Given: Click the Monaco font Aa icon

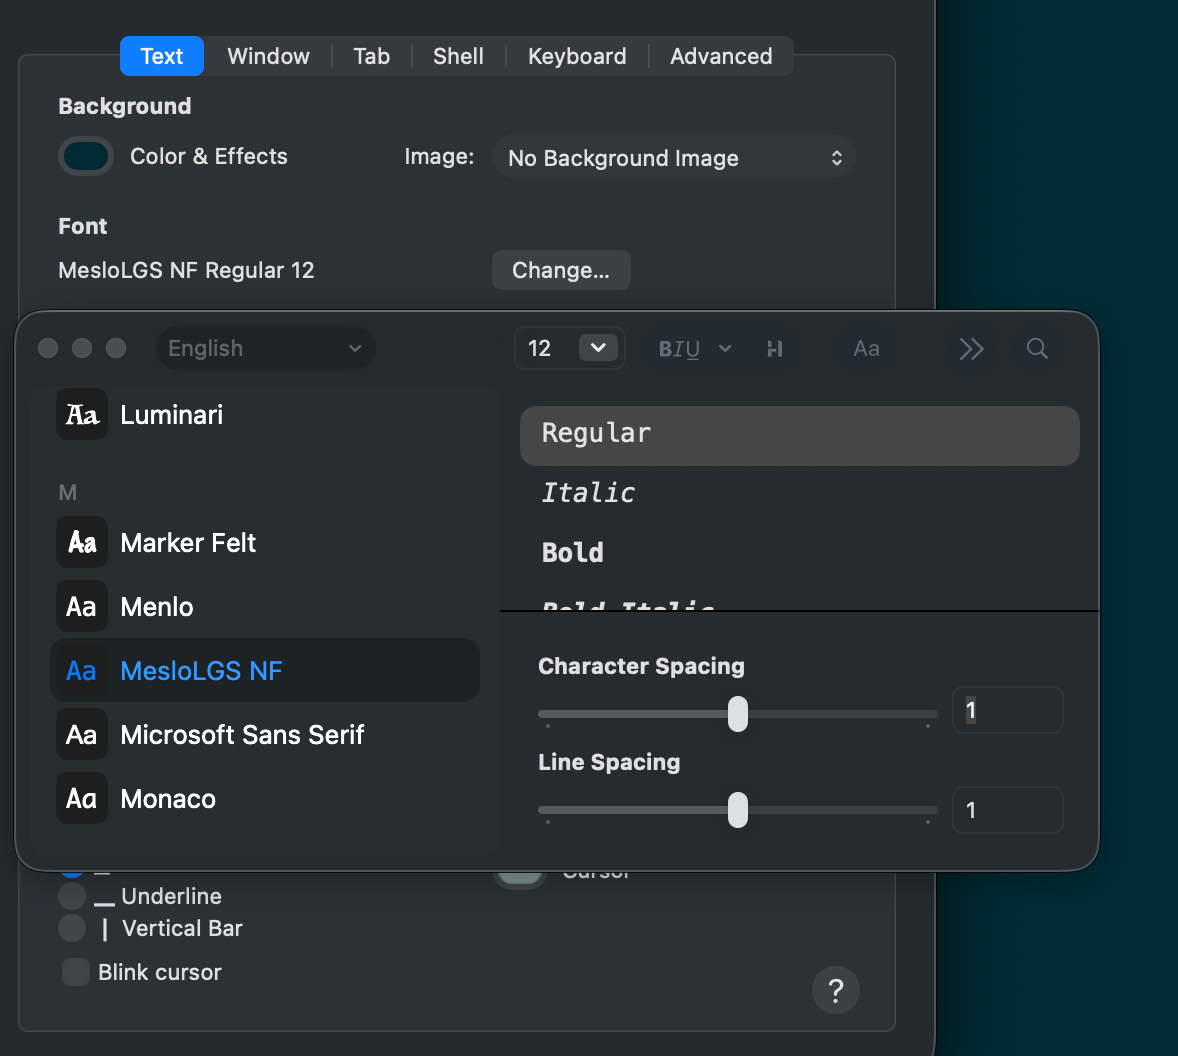Looking at the screenshot, I should click(82, 798).
